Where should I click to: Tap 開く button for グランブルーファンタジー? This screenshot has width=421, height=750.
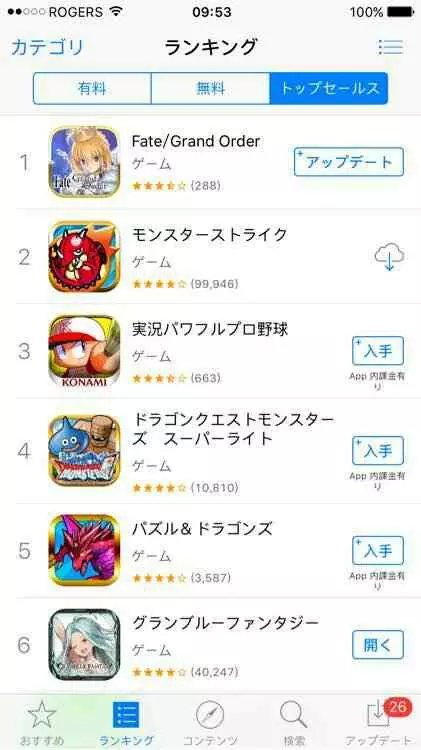378,645
